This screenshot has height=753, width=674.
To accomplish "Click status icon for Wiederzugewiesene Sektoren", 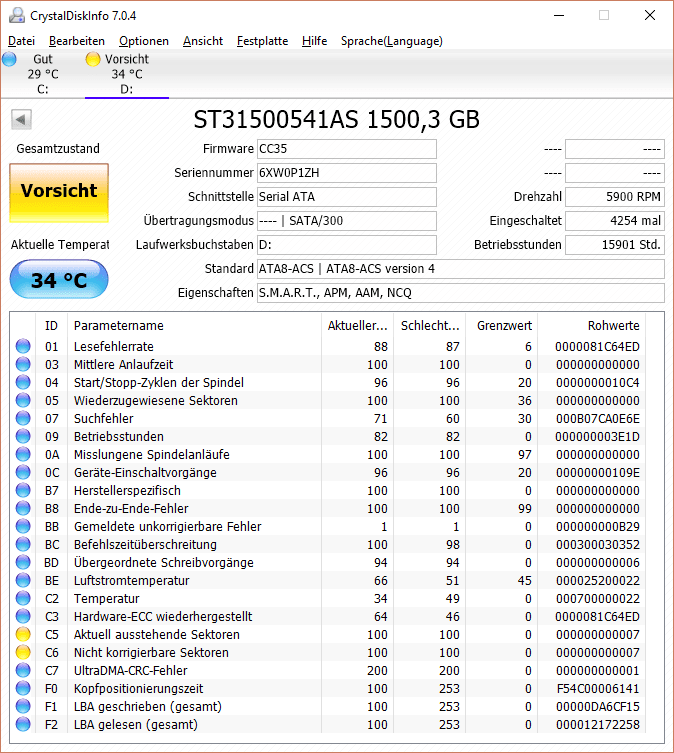I will (x=23, y=401).
